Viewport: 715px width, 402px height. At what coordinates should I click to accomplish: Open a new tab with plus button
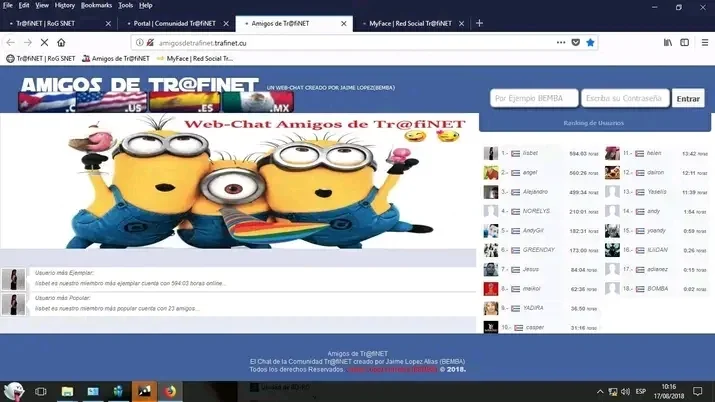point(479,23)
